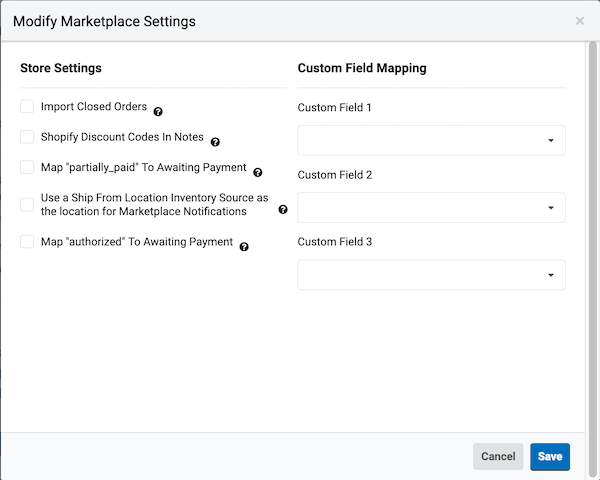The image size is (600, 480).
Task: Open the Custom Field 1 dropdown
Action: 431,140
